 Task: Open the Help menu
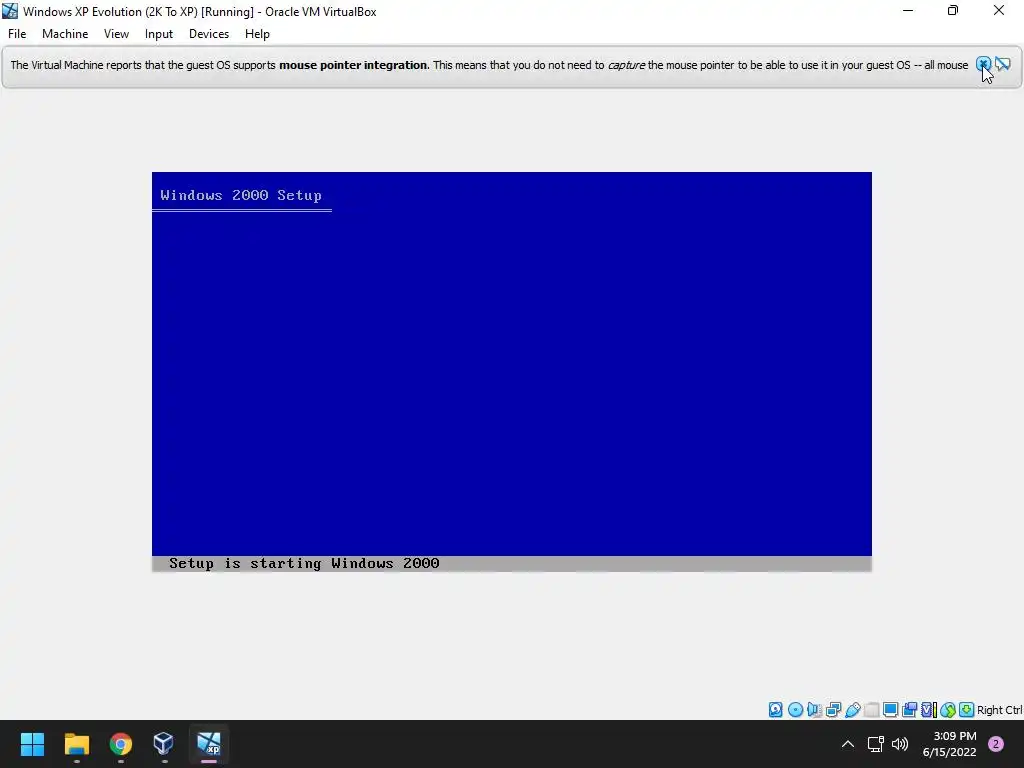pos(257,34)
